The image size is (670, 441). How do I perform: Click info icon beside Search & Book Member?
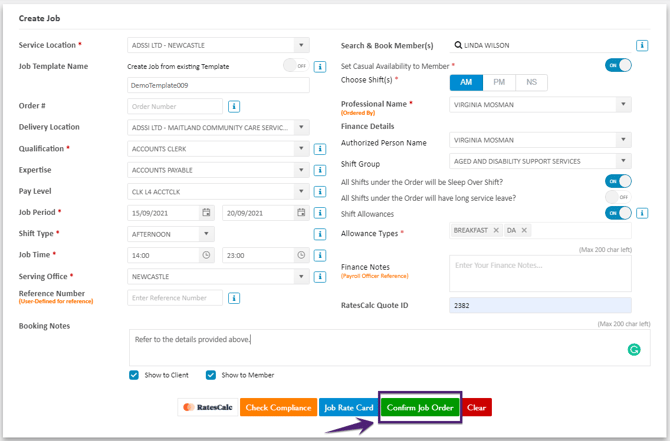point(642,45)
